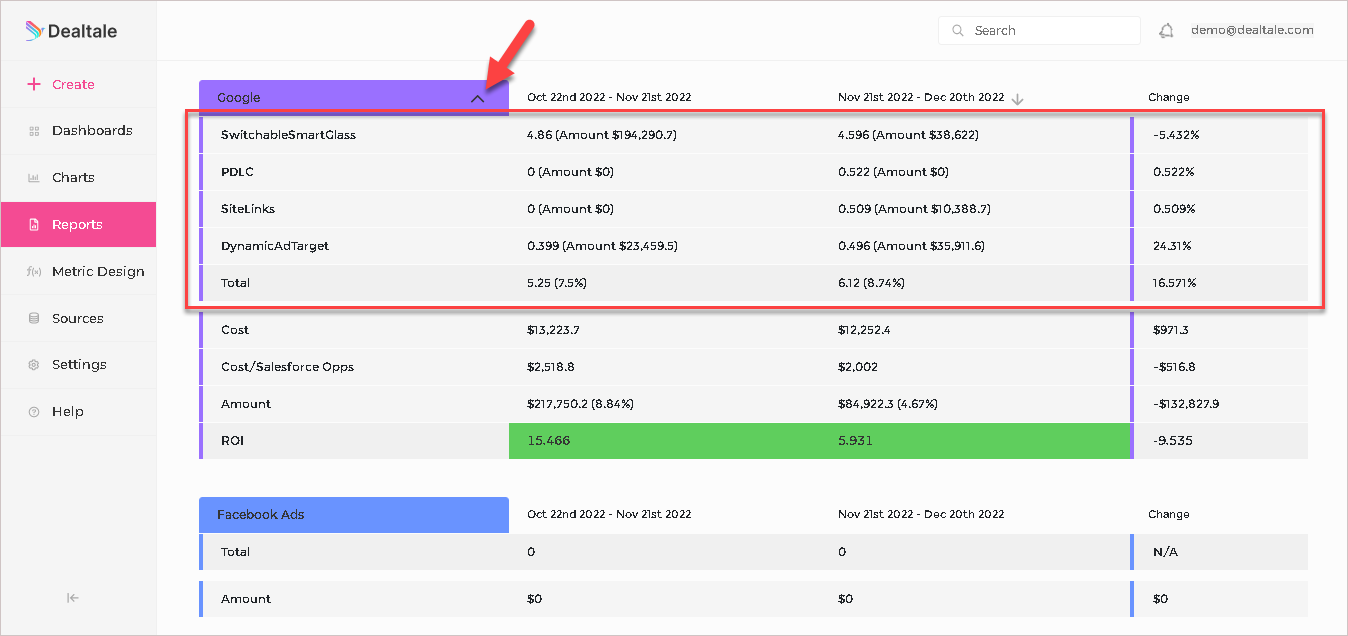Click green ROI value 5.931
Viewport: 1348px width, 636px height.
[x=856, y=441]
